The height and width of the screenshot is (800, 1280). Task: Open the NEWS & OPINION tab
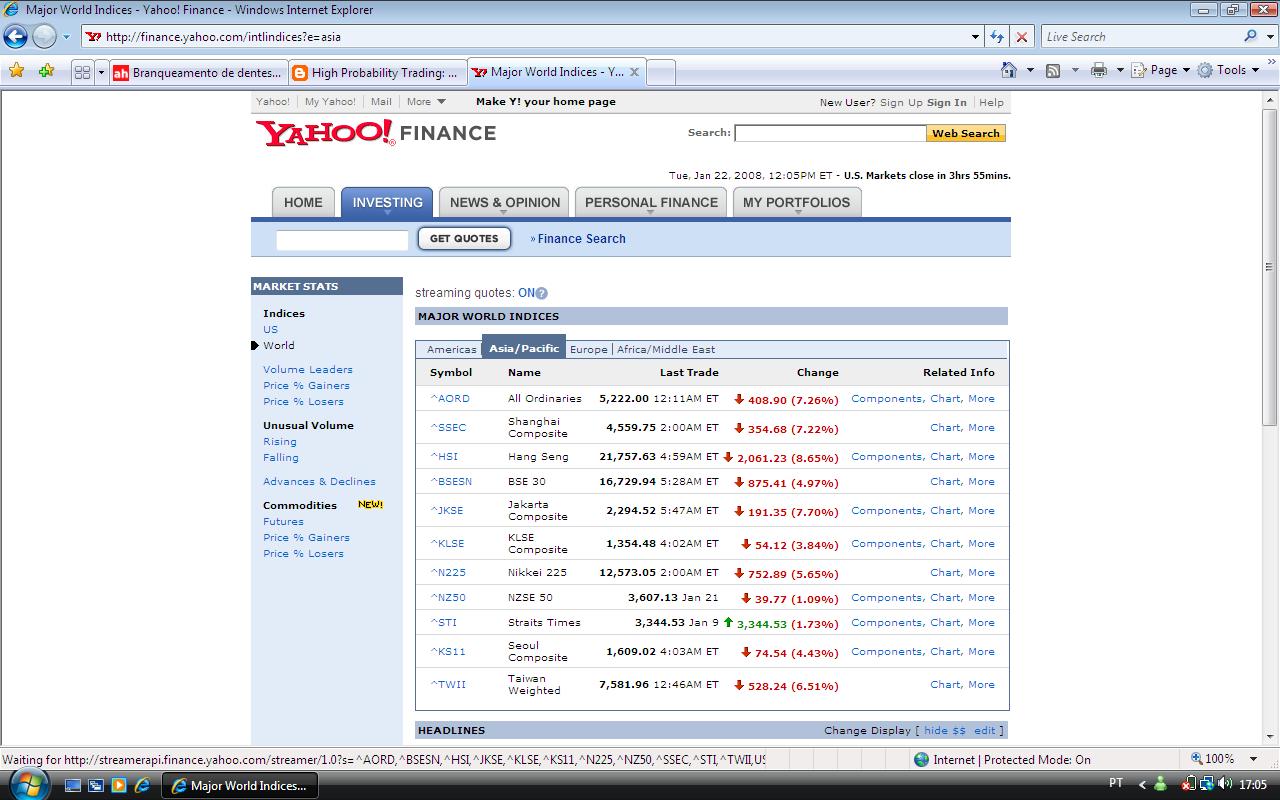[x=504, y=202]
